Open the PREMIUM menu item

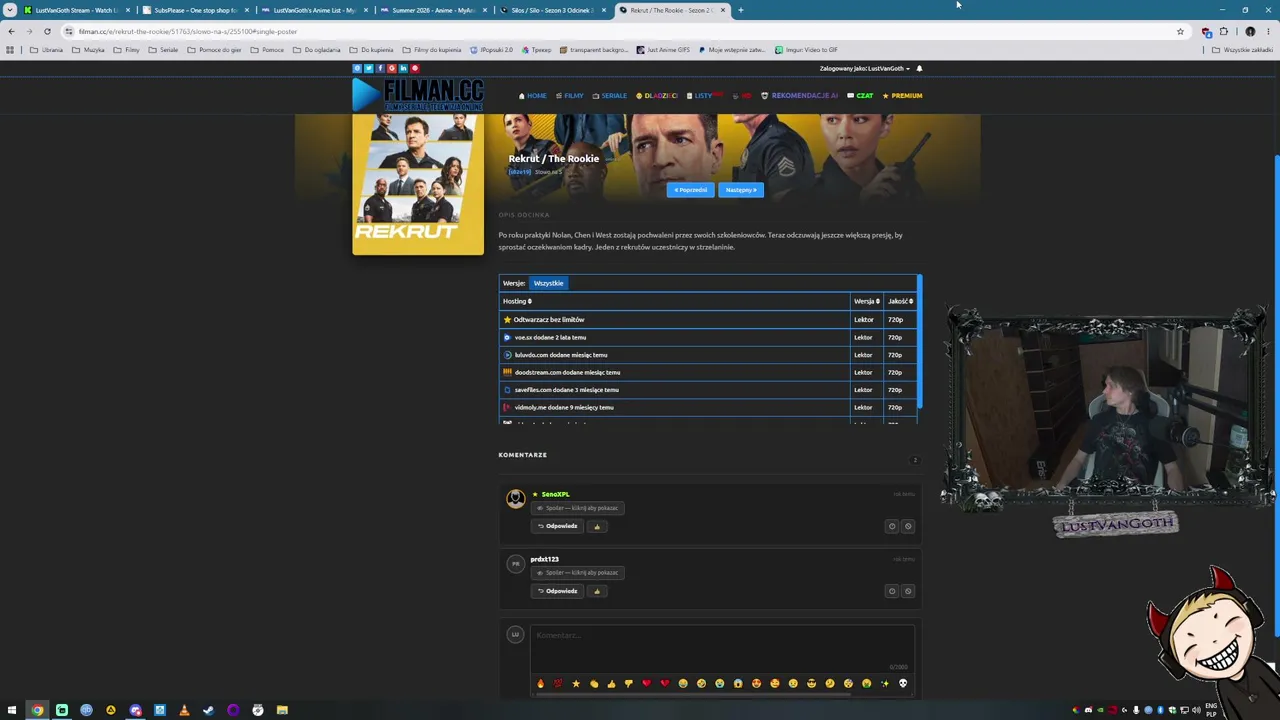click(902, 96)
